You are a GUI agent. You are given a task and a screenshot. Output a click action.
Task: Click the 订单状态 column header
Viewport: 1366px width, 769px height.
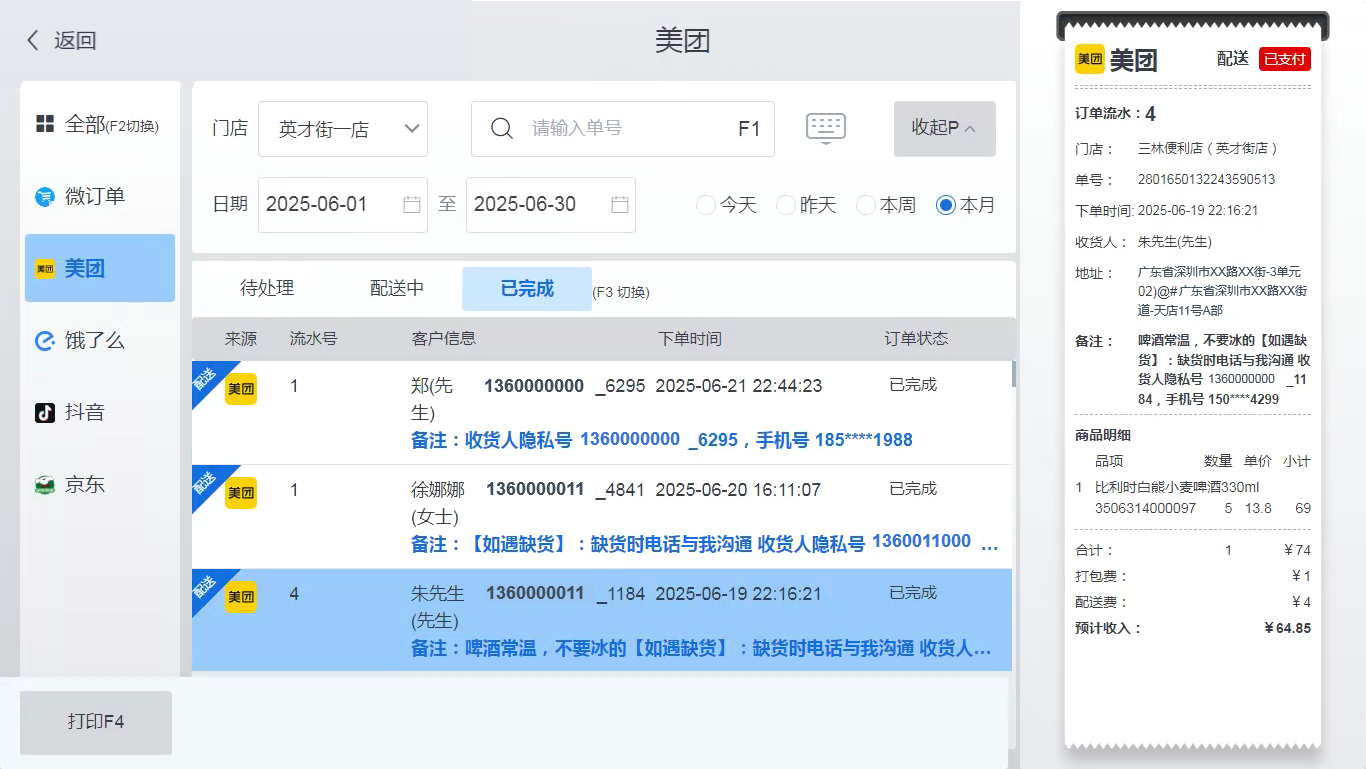click(917, 339)
